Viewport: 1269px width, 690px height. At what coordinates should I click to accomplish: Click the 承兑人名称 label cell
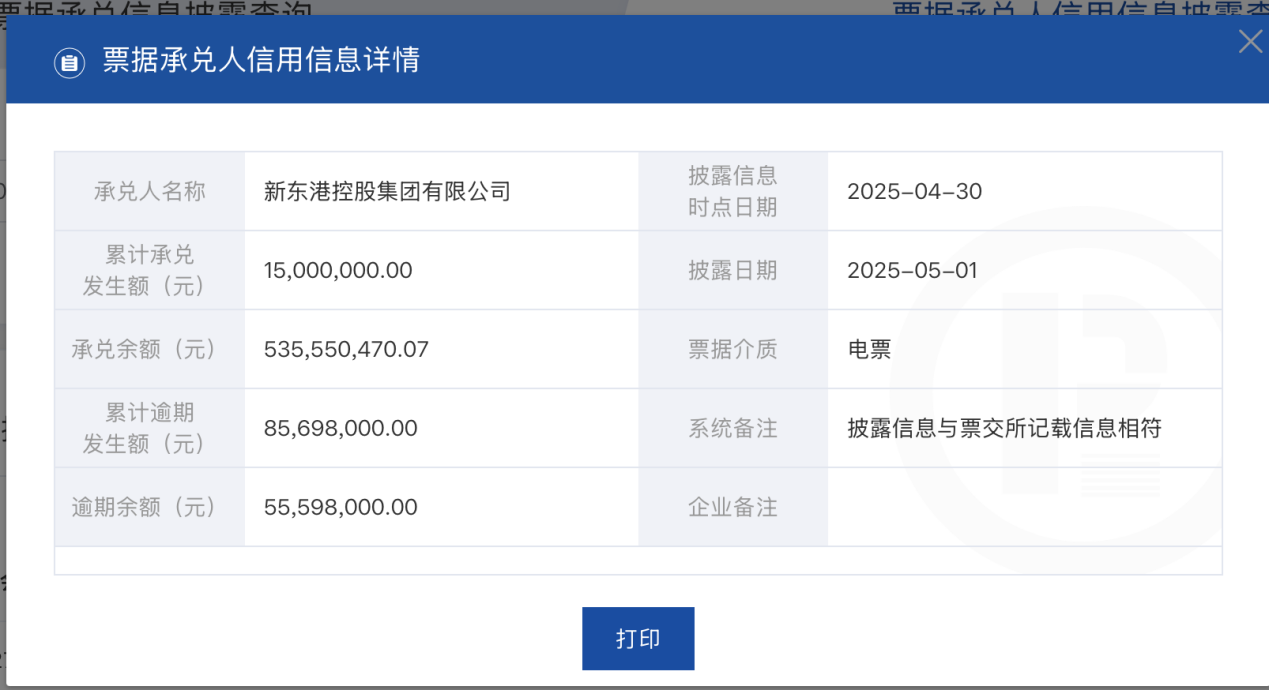149,191
